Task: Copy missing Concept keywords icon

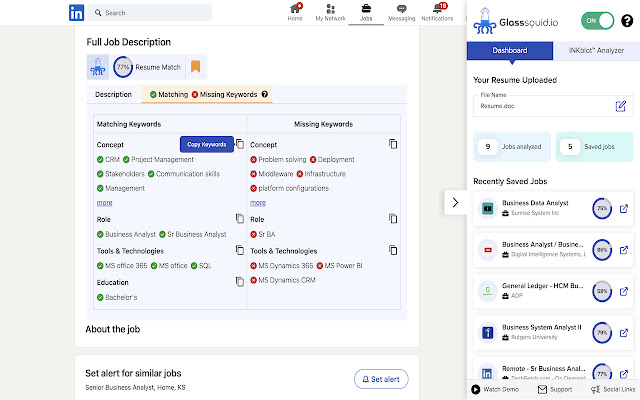Action: pyautogui.click(x=393, y=144)
